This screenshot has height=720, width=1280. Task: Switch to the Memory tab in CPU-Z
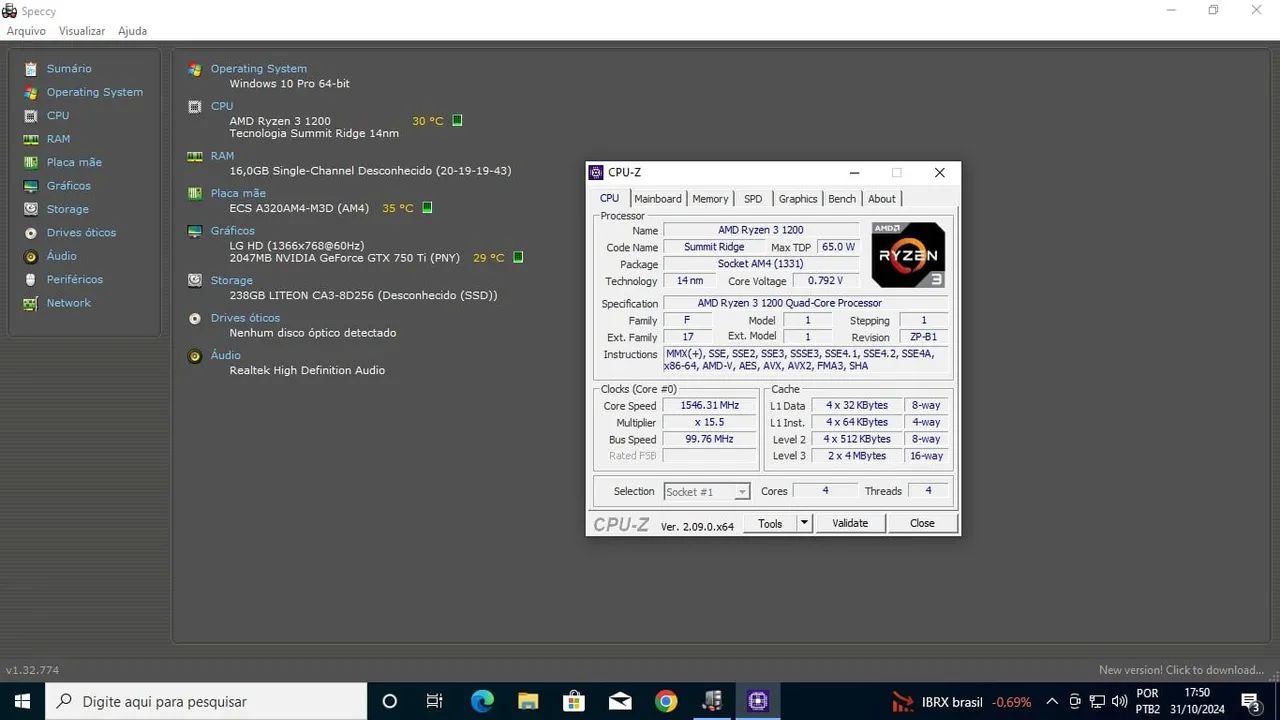click(710, 198)
